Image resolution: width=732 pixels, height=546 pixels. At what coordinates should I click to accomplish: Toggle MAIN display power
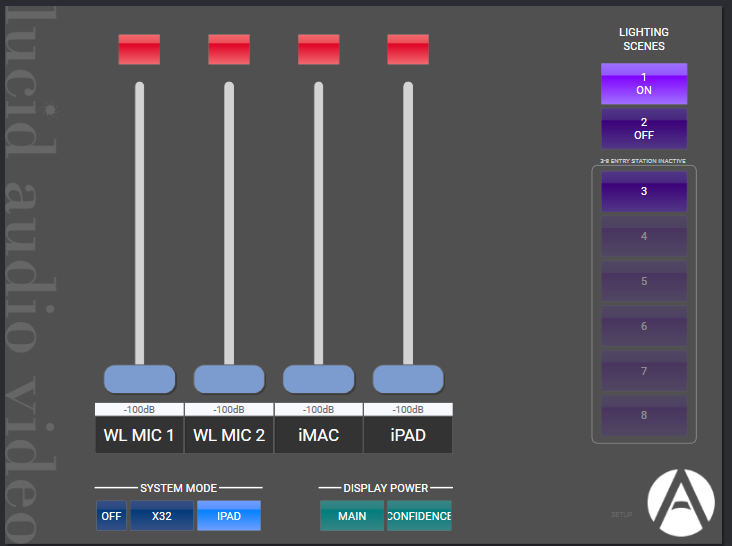click(352, 516)
